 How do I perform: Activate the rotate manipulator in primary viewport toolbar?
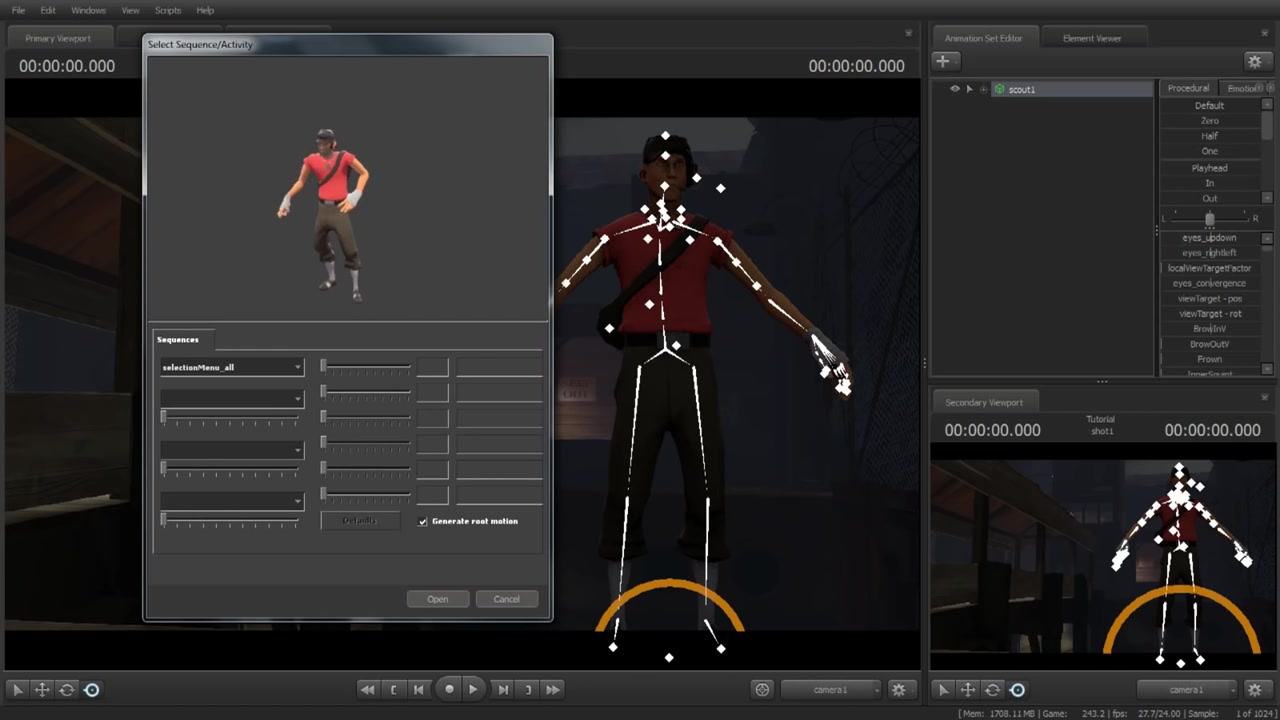point(67,689)
